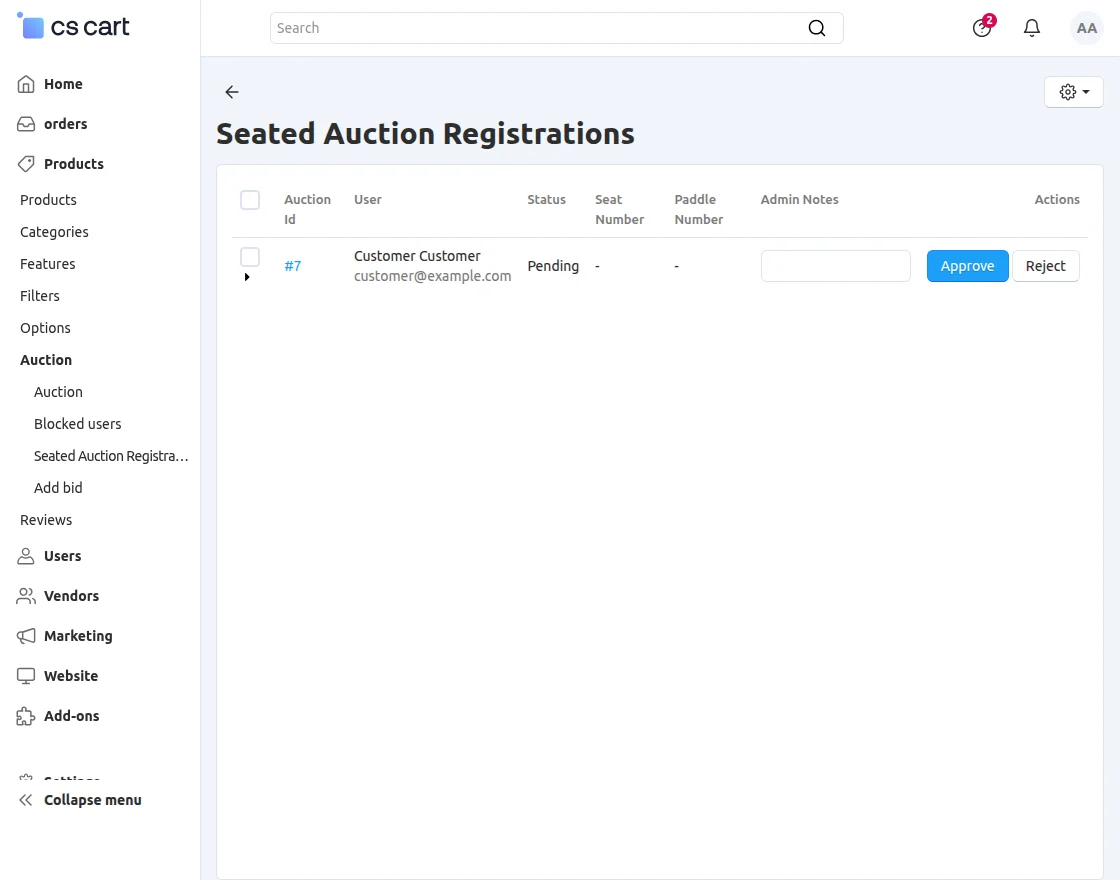The width and height of the screenshot is (1120, 880).
Task: Open the CS-Cart logo home link
Action: pos(73,26)
